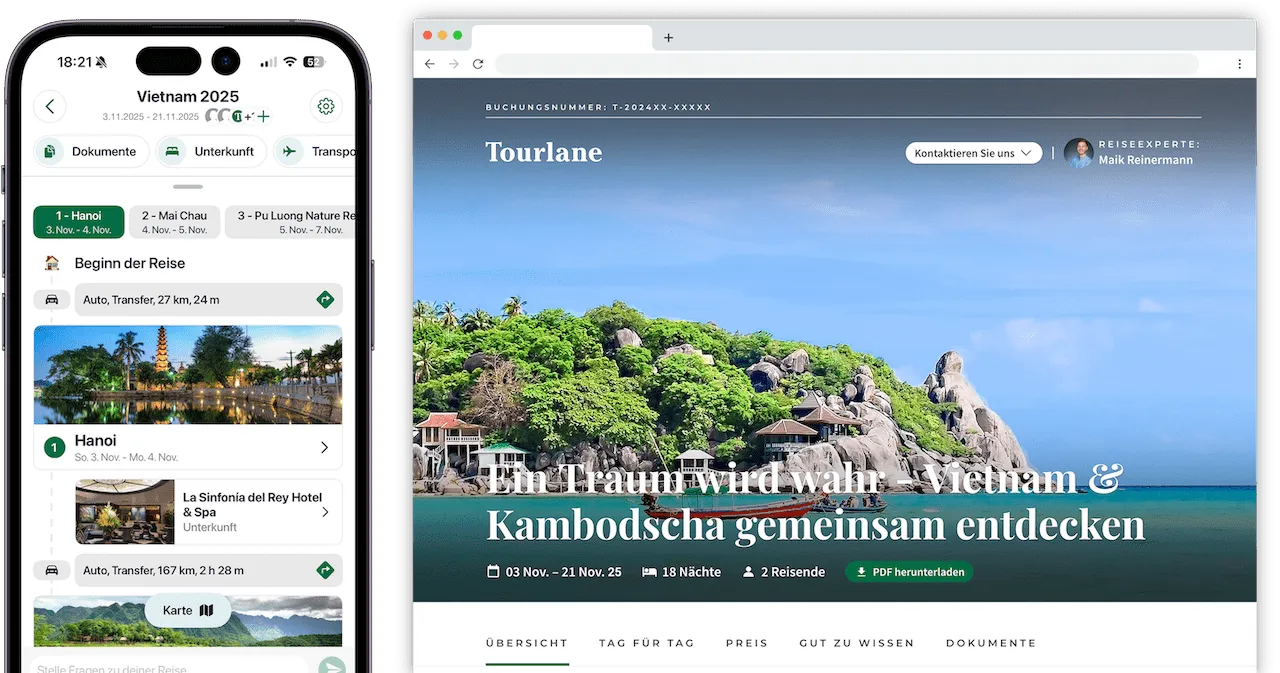This screenshot has width=1280, height=673.
Task: Click the active browser tab
Action: pos(562,38)
